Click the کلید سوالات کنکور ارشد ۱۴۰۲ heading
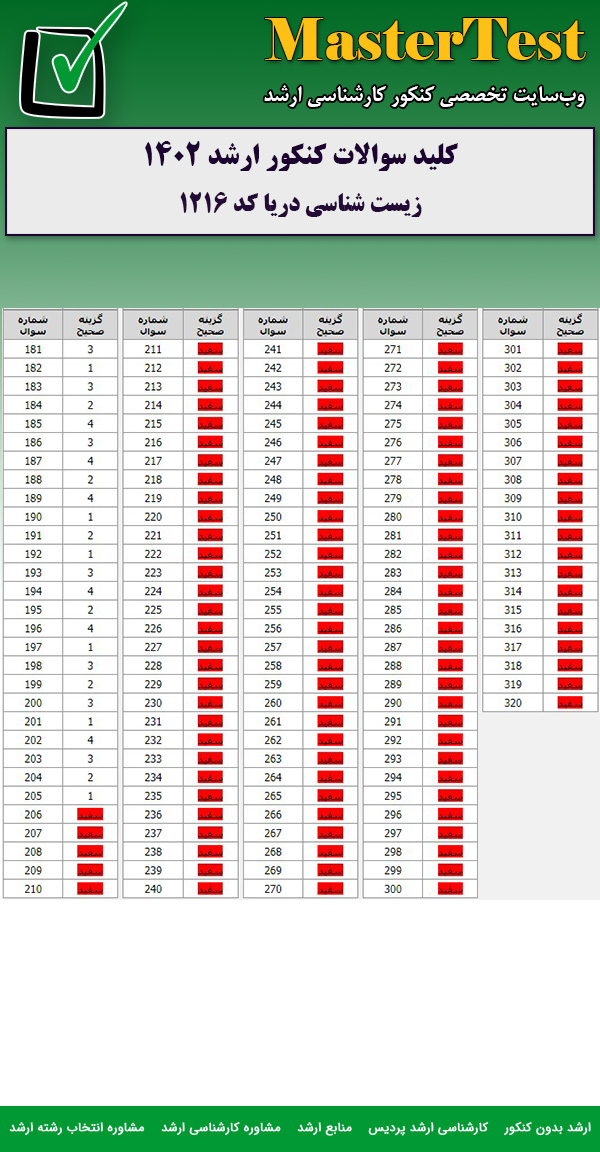 pyautogui.click(x=300, y=156)
